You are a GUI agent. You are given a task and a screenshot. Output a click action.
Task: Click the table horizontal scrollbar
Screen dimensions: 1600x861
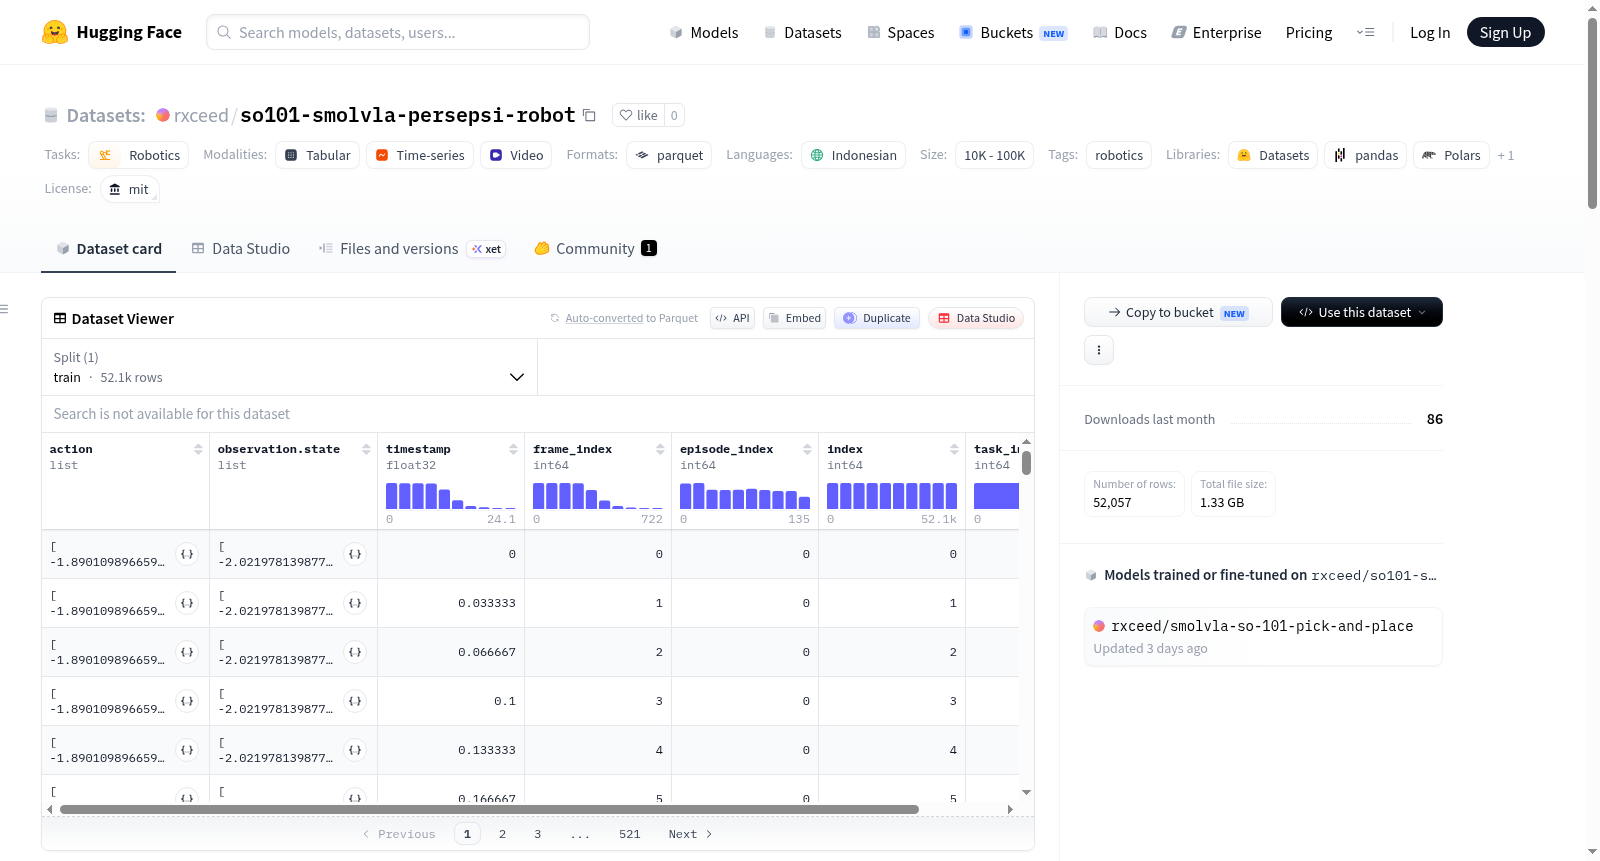[489, 809]
